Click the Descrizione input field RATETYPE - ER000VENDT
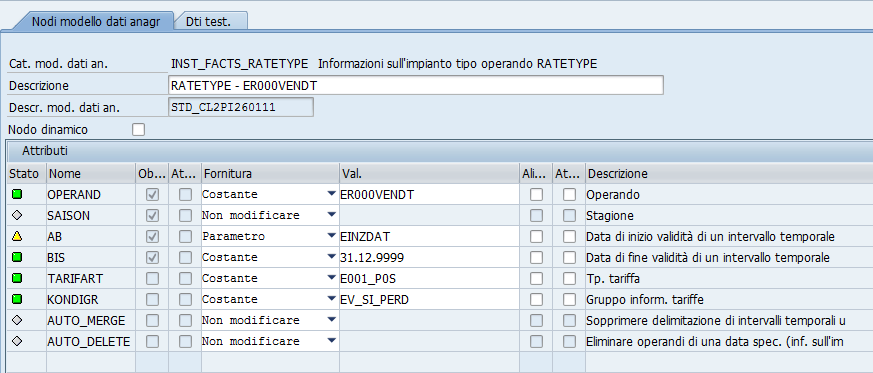This screenshot has width=873, height=373. click(415, 86)
